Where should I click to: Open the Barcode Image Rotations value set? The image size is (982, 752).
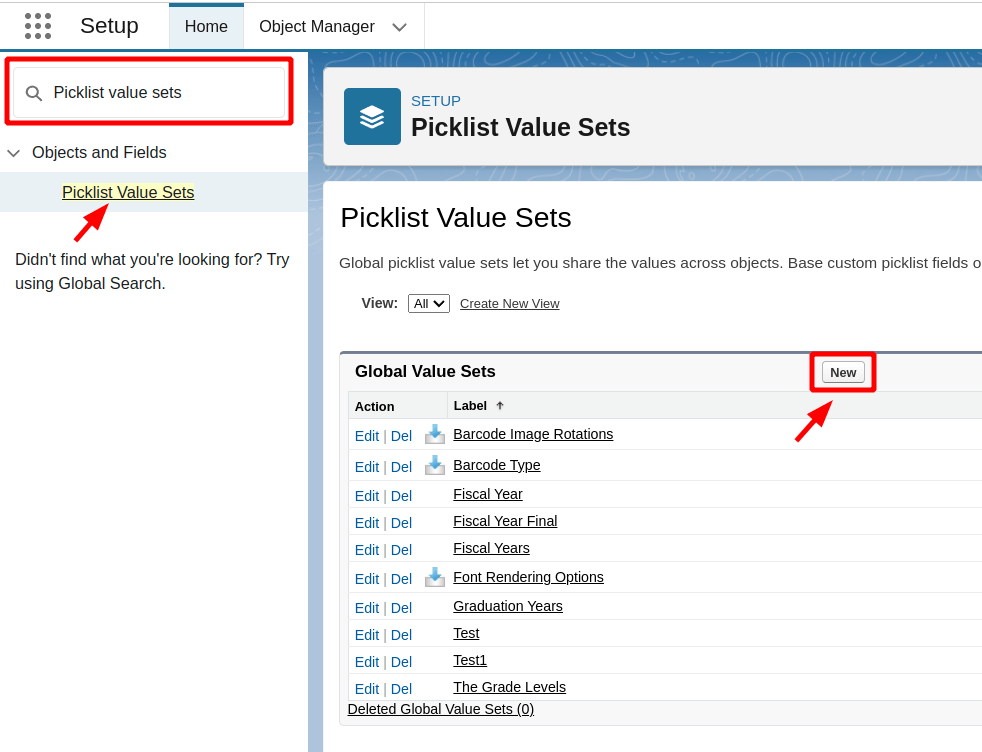pos(533,434)
